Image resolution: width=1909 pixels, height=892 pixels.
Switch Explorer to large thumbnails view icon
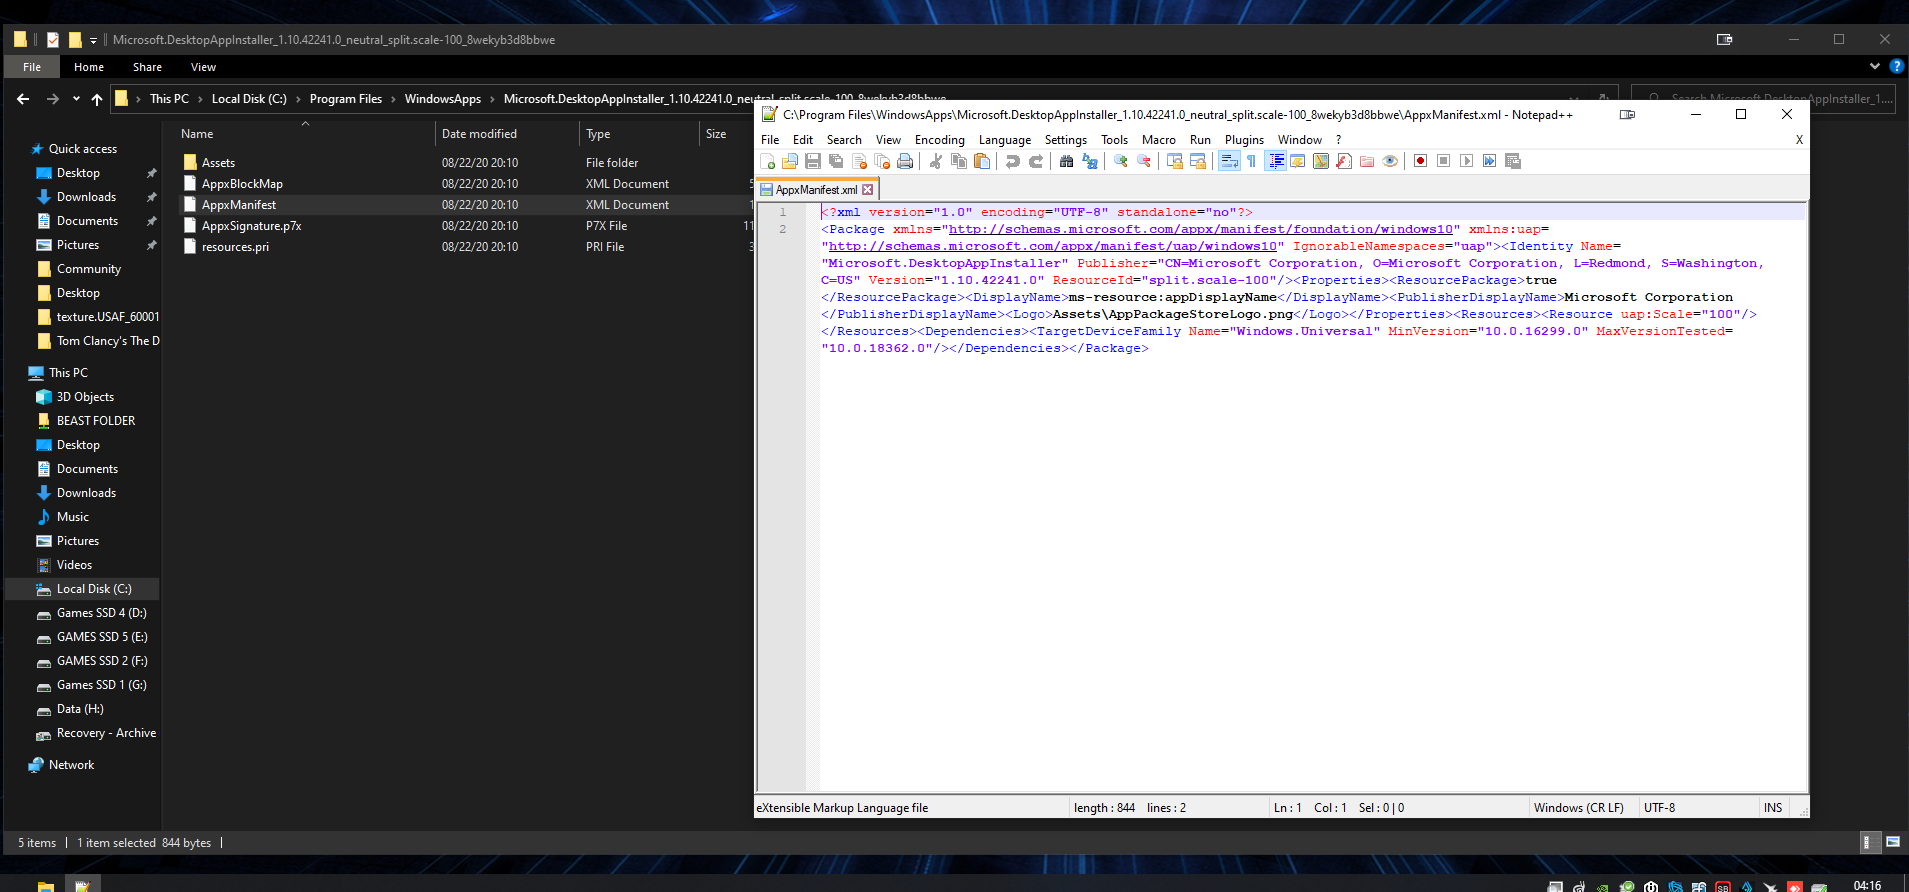coord(1893,842)
